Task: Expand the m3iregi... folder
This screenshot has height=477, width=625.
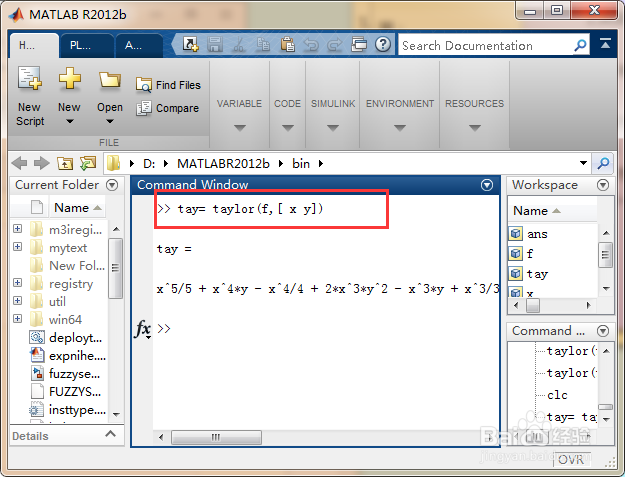Action: click(17, 228)
